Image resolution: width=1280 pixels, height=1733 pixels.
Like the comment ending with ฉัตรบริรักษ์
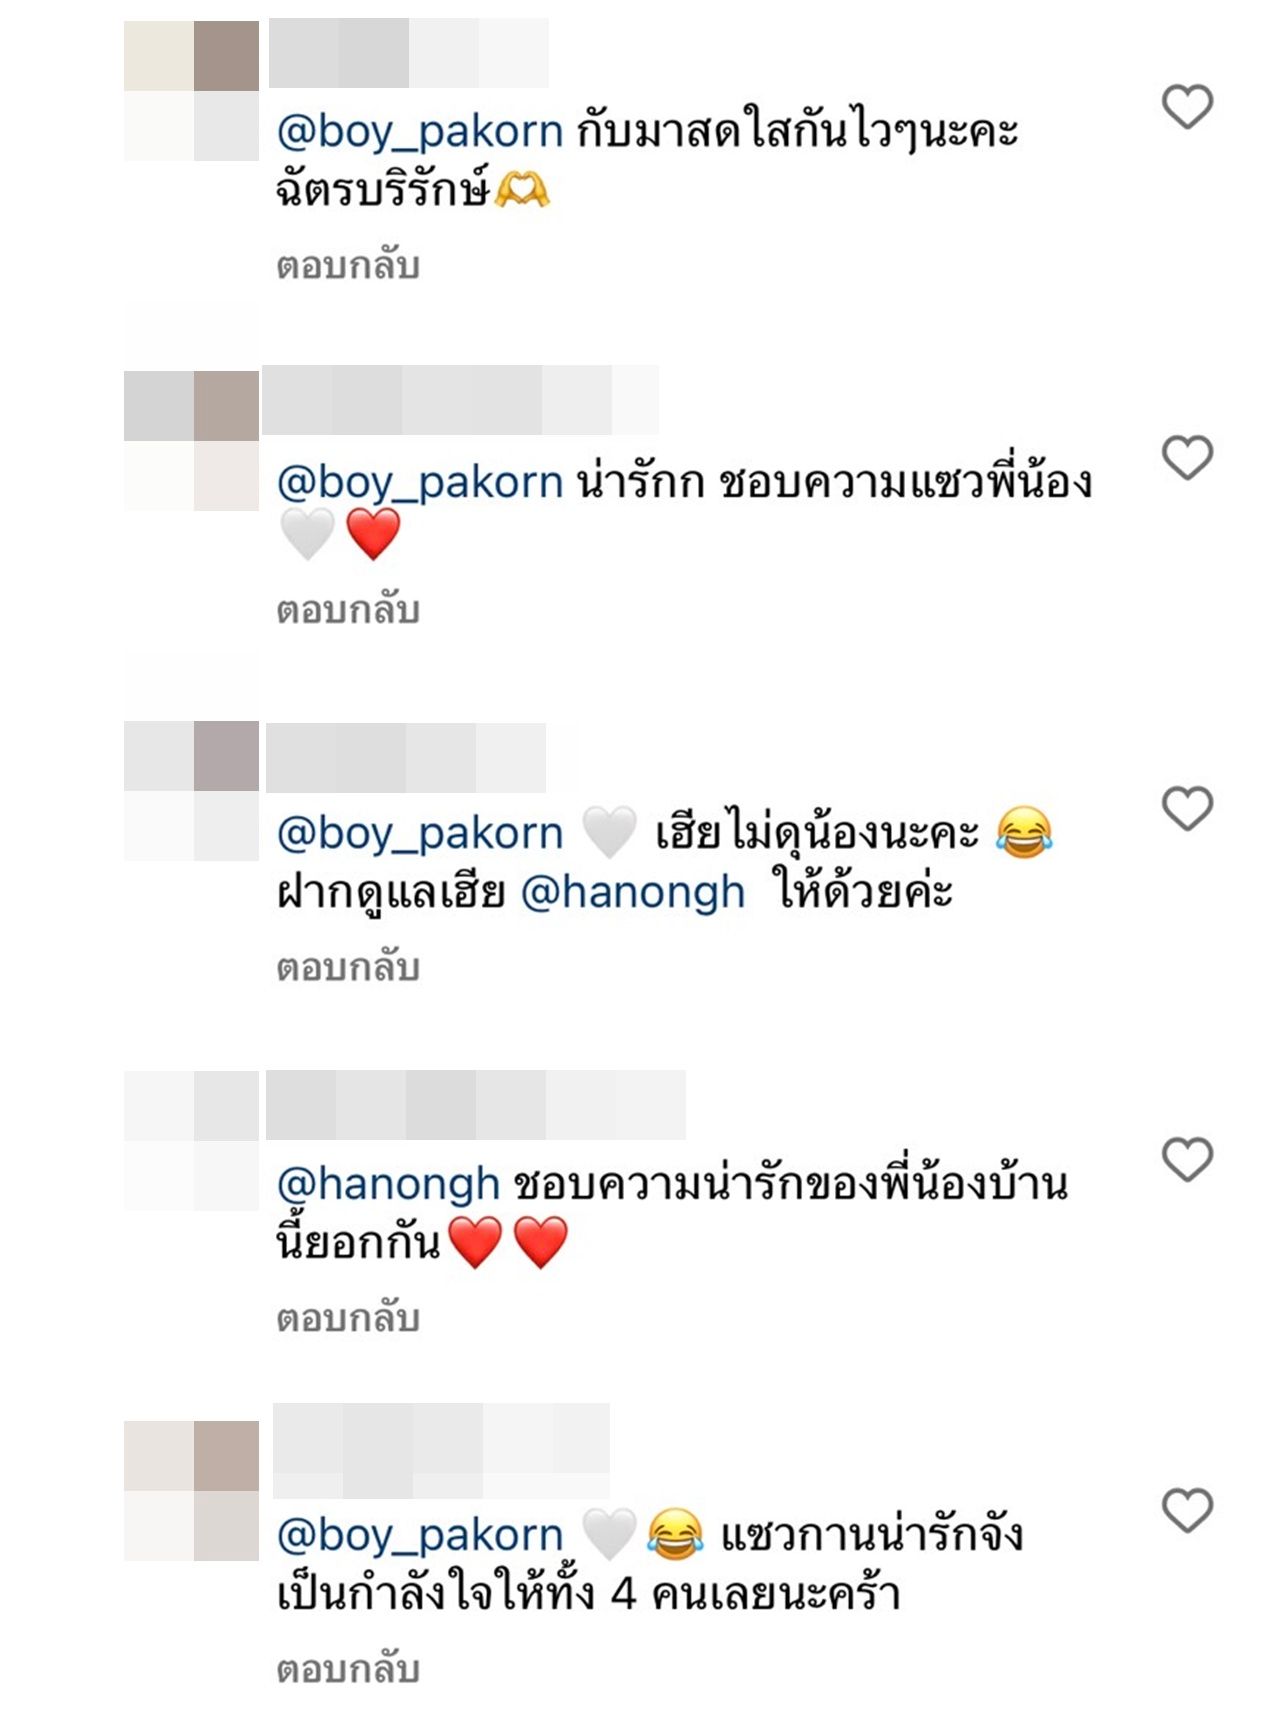tap(1187, 106)
